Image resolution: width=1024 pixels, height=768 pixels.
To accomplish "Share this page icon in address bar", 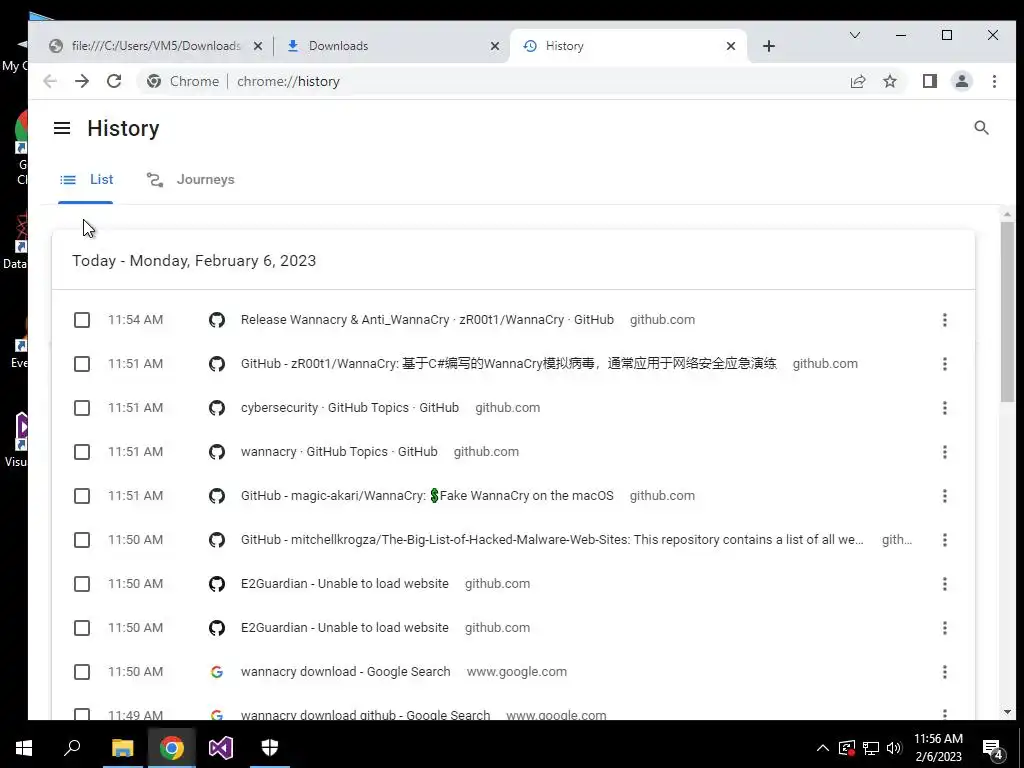I will coord(857,81).
